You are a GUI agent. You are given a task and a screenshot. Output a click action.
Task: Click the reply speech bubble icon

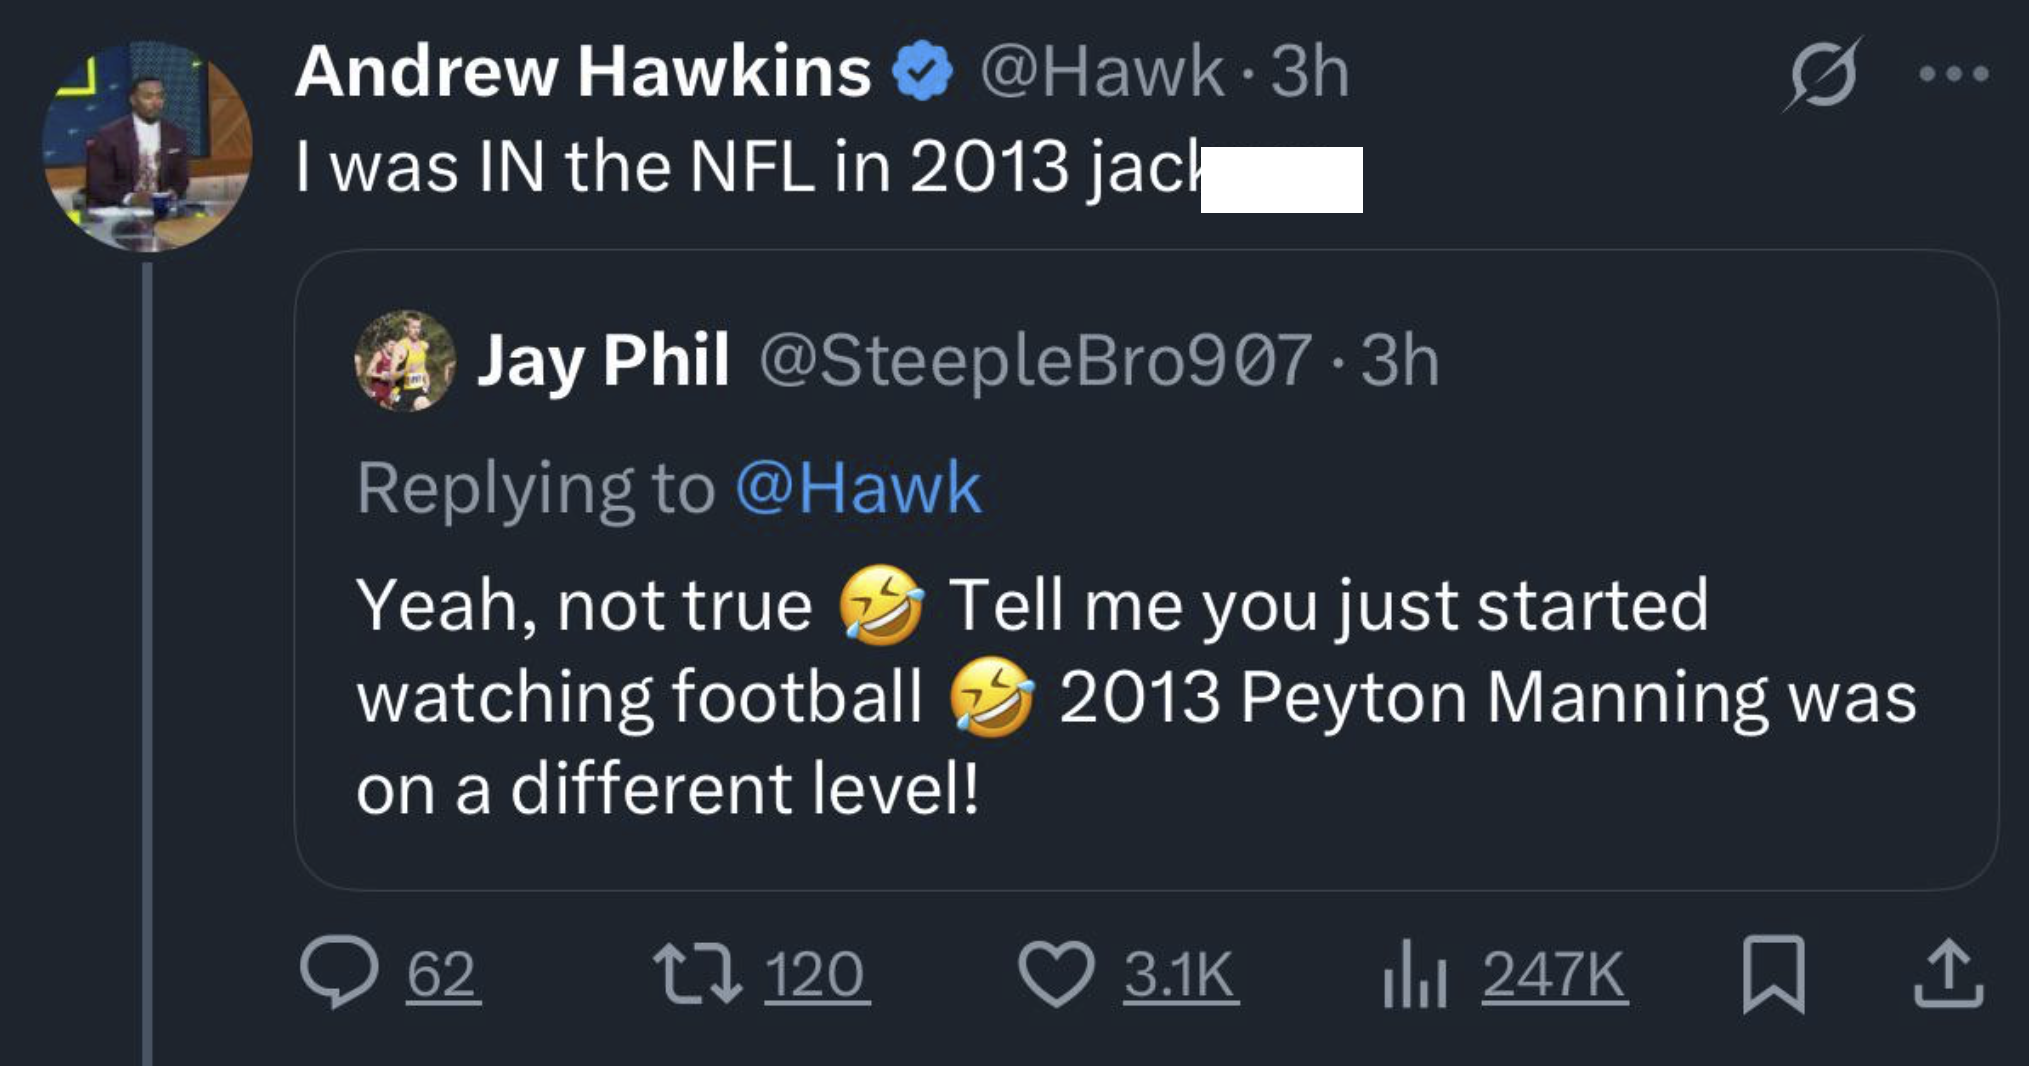339,972
